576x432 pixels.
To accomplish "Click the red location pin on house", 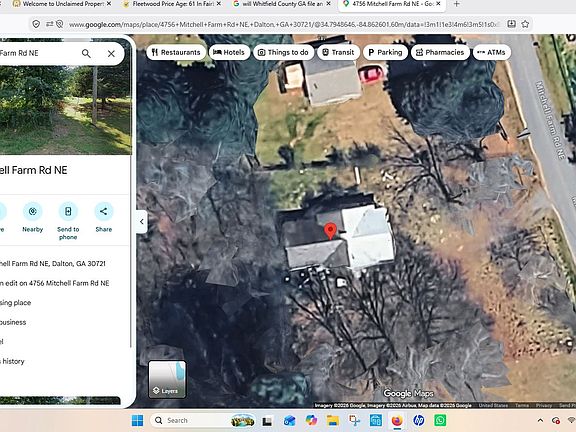I will 331,231.
